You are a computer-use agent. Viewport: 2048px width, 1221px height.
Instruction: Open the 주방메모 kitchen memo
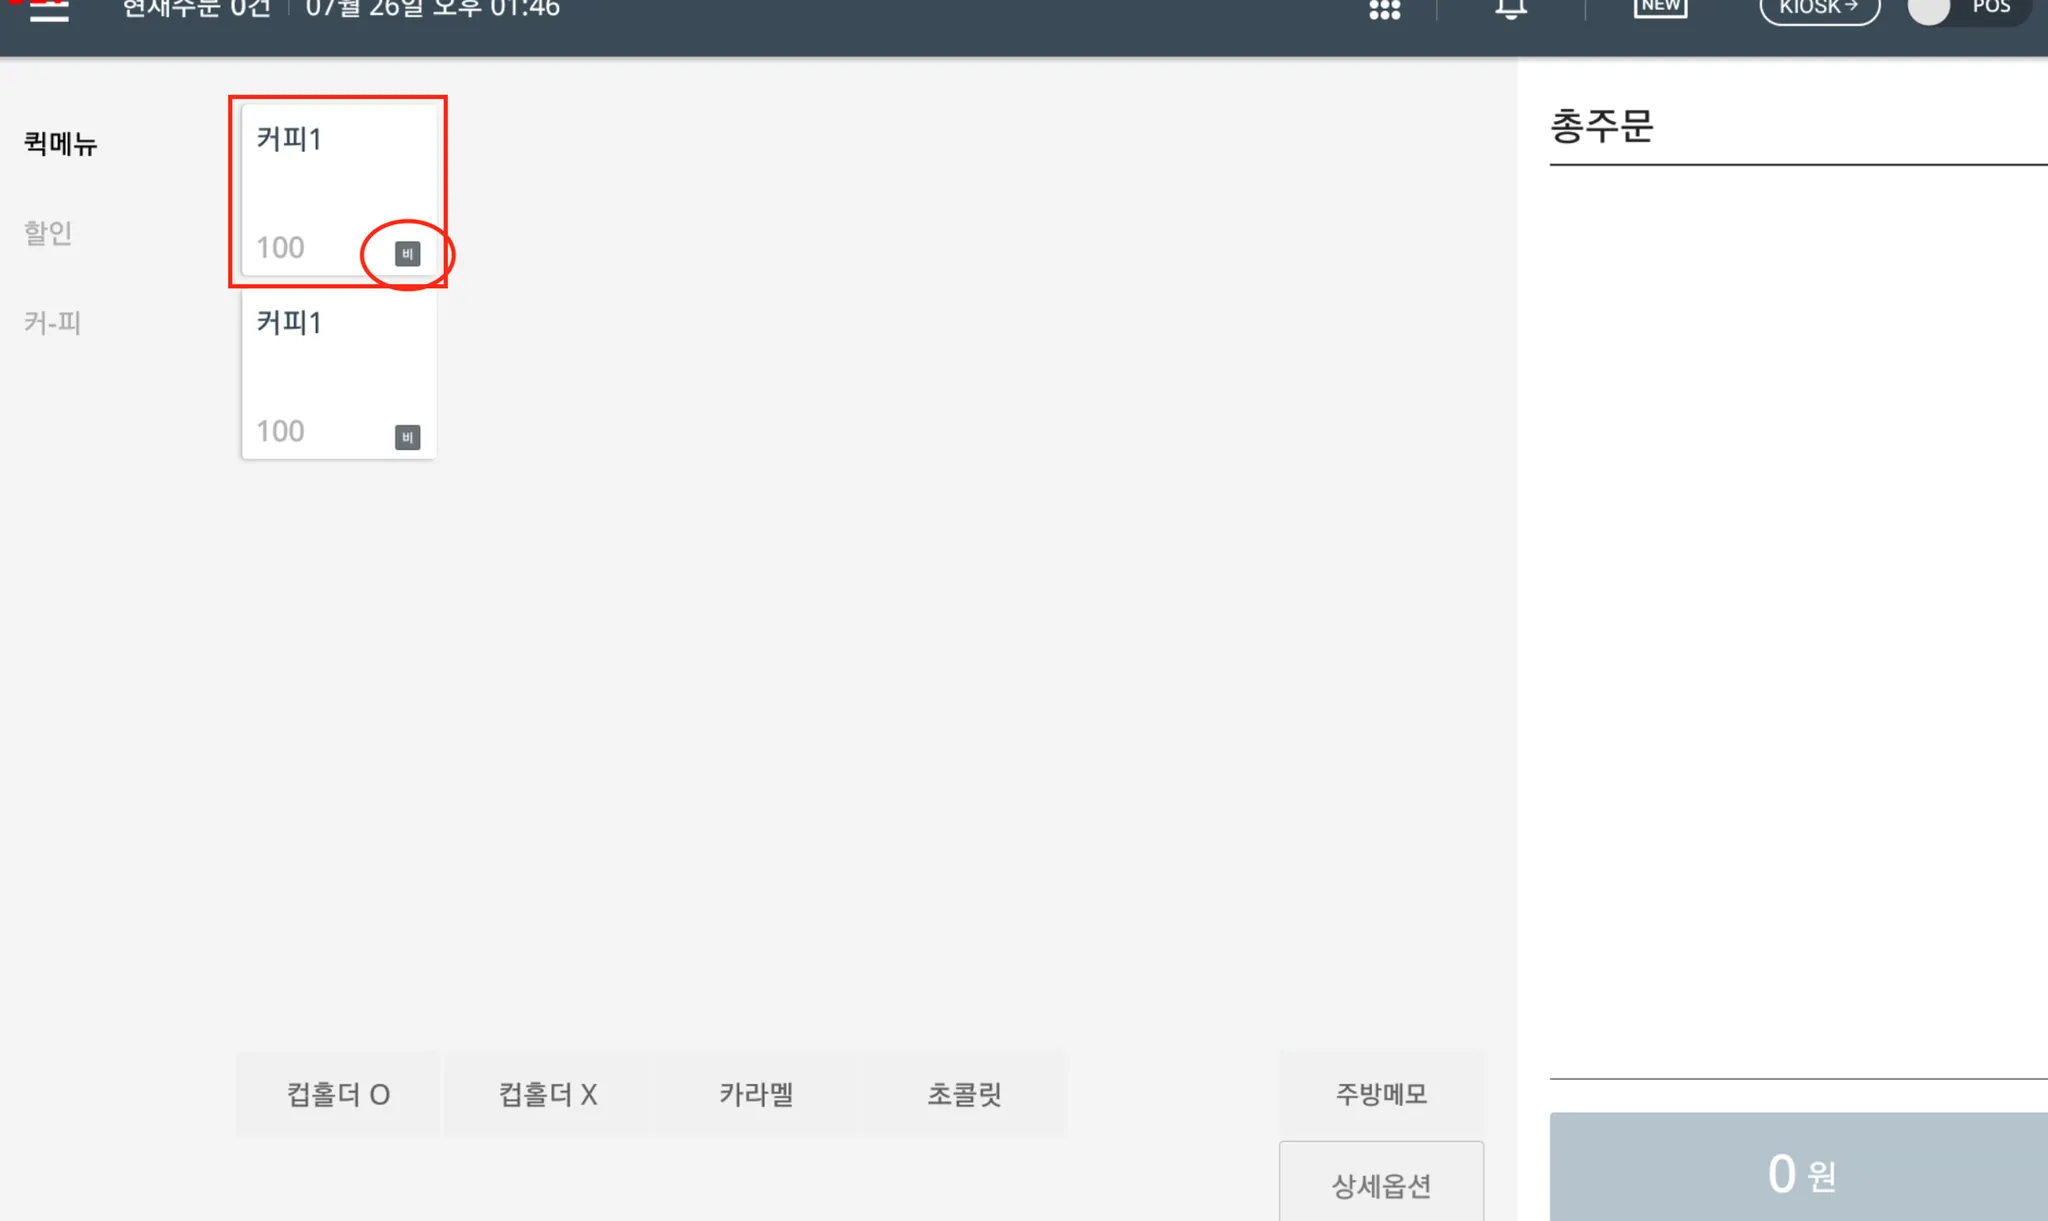pyautogui.click(x=1381, y=1094)
